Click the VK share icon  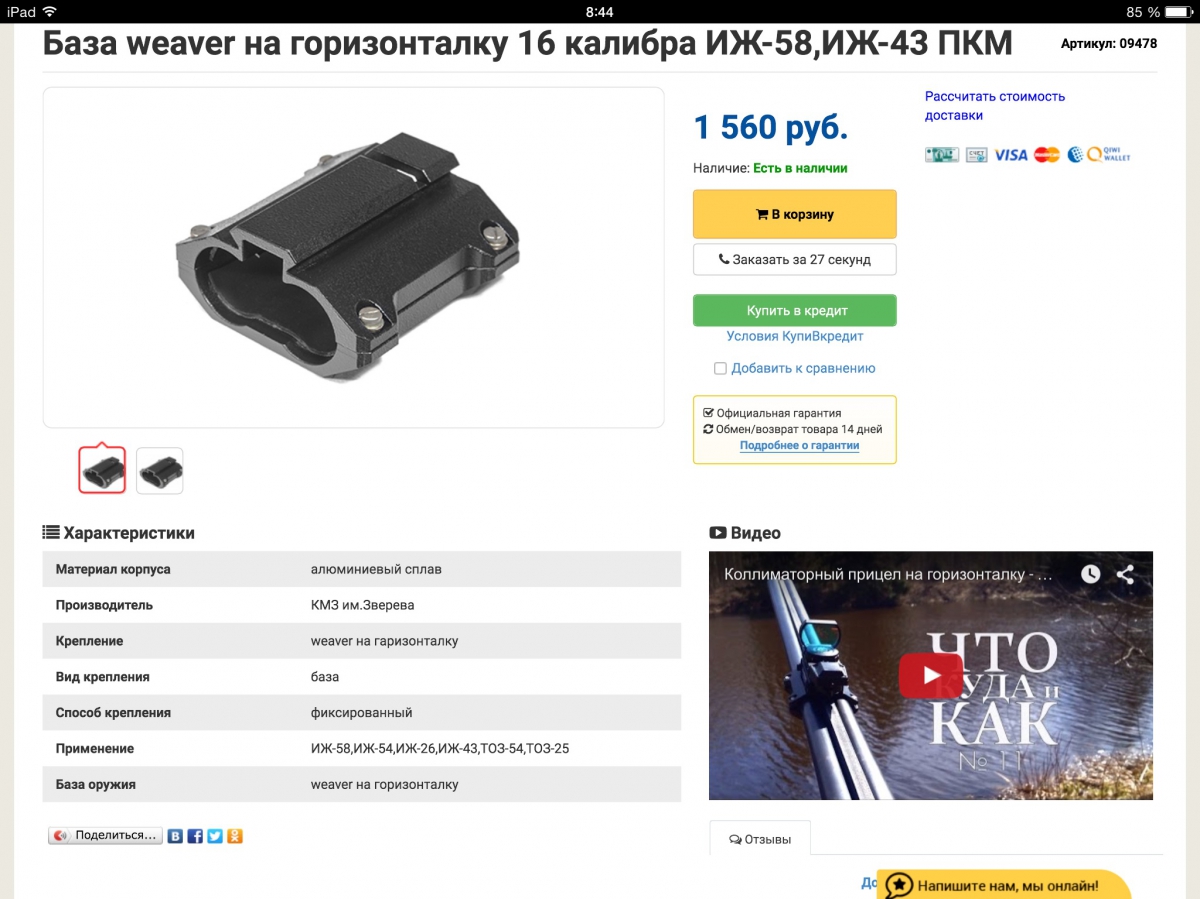click(175, 836)
